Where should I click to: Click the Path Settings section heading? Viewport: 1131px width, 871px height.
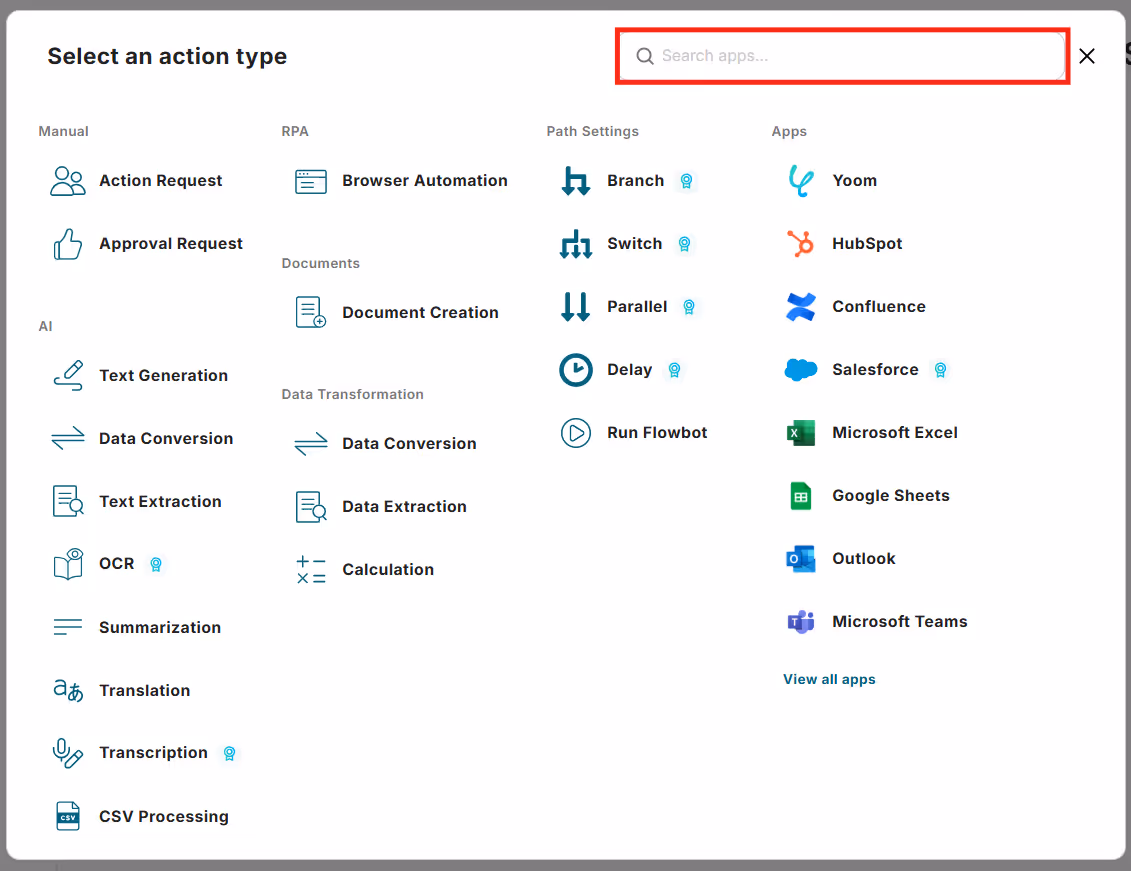(592, 131)
